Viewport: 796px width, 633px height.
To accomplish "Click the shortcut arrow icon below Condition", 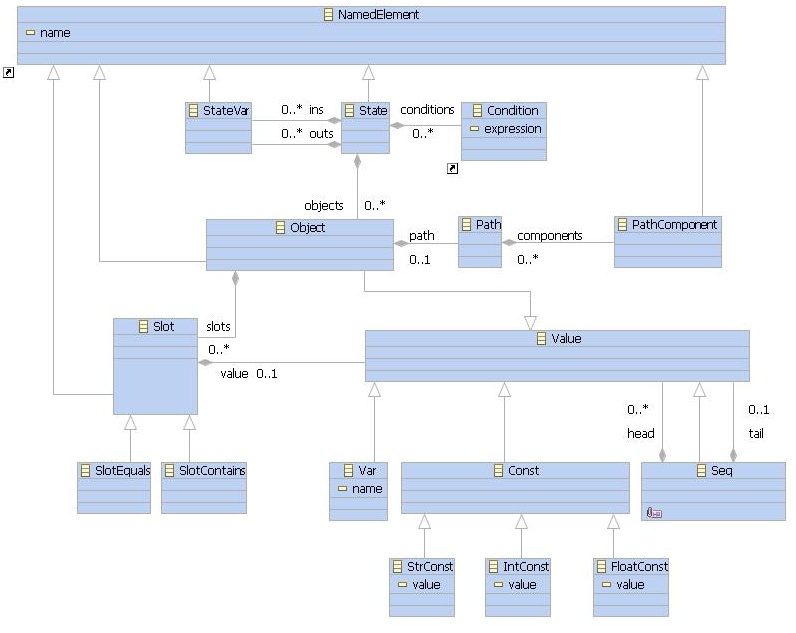I will pos(452,169).
